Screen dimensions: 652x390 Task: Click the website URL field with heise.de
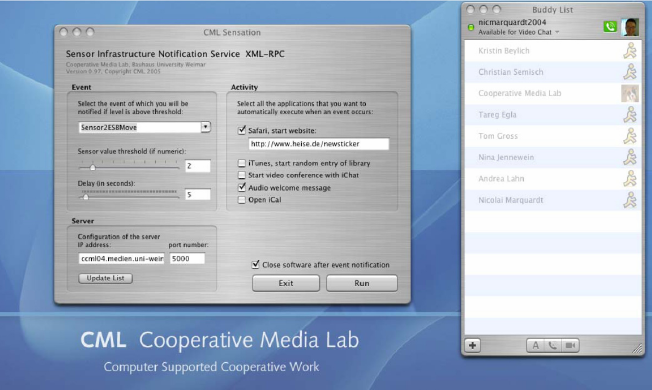coord(319,144)
